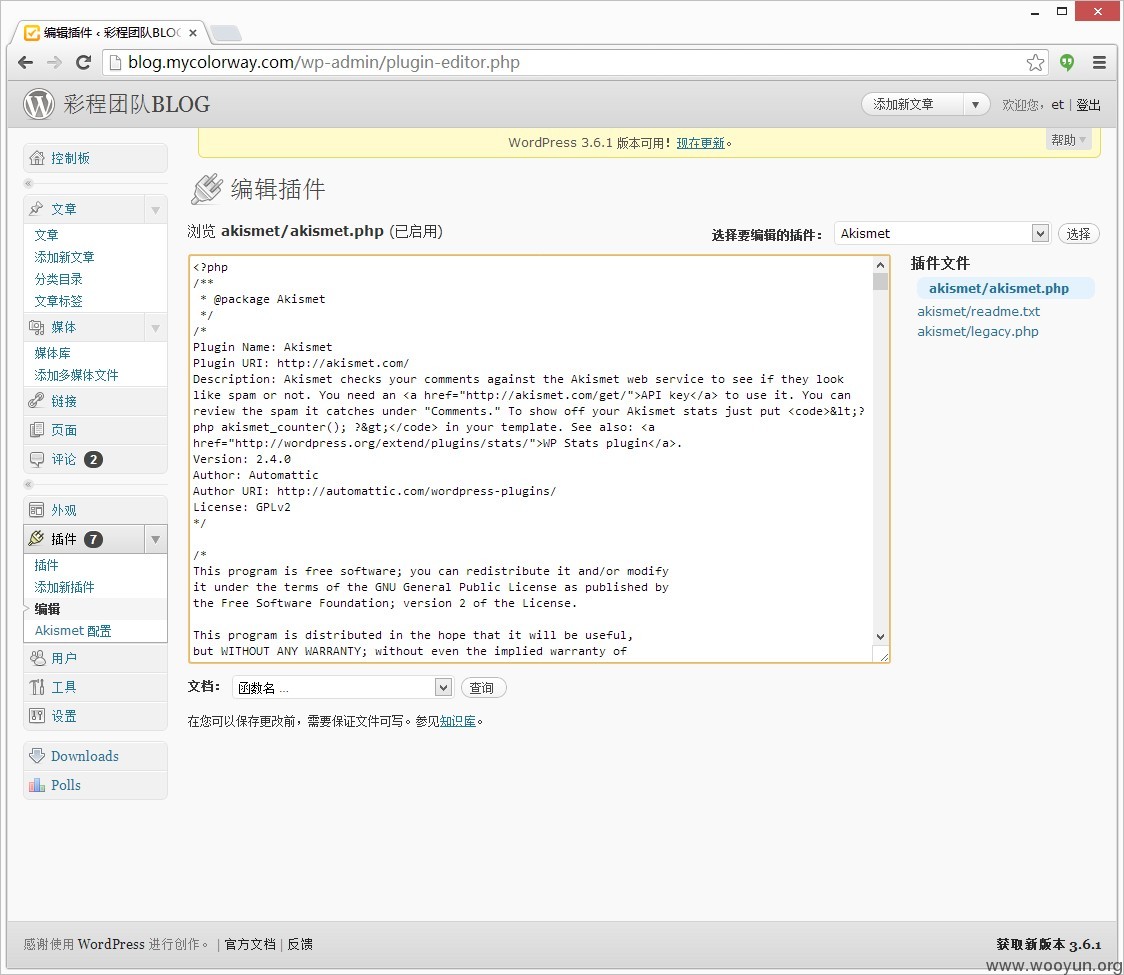Click the text area resize handle
Viewport: 1124px width, 975px height.
coord(883,656)
